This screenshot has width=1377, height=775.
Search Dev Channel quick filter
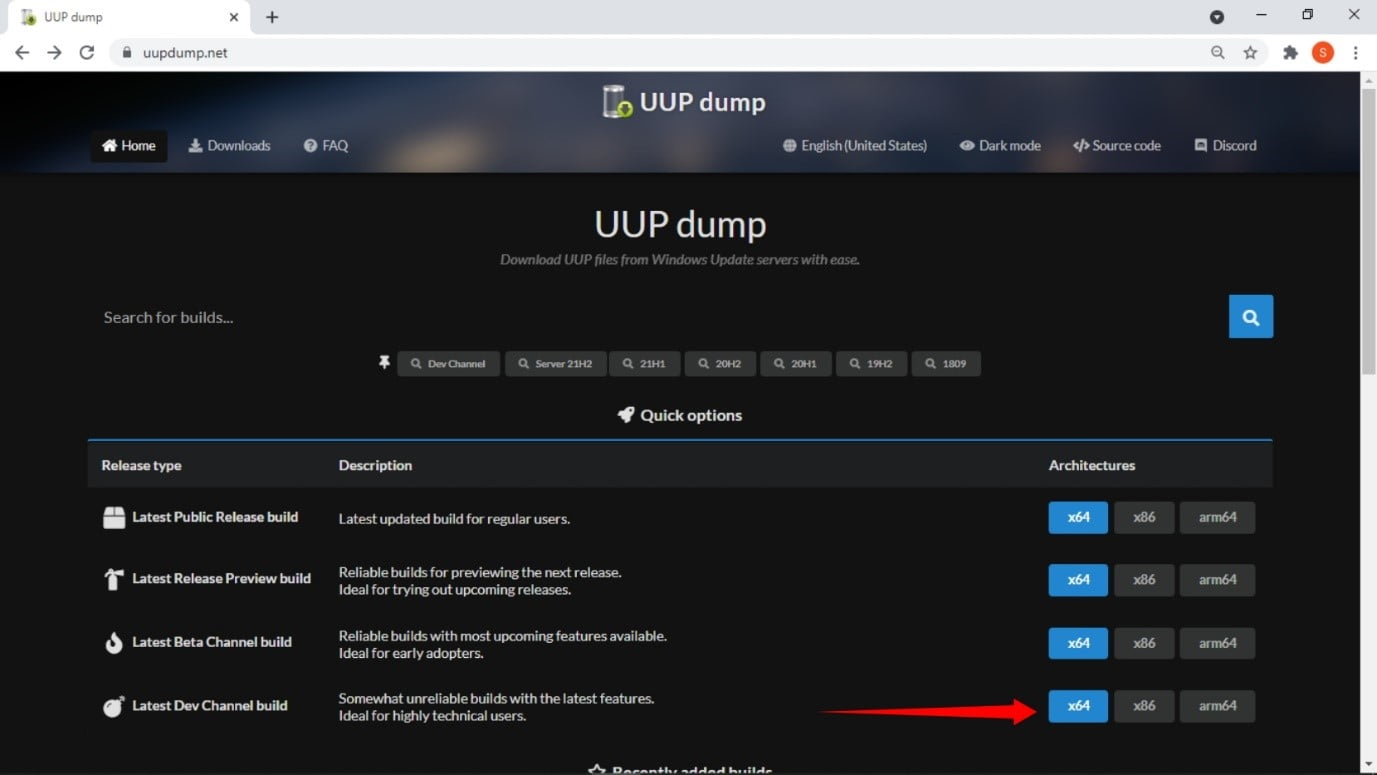point(448,364)
